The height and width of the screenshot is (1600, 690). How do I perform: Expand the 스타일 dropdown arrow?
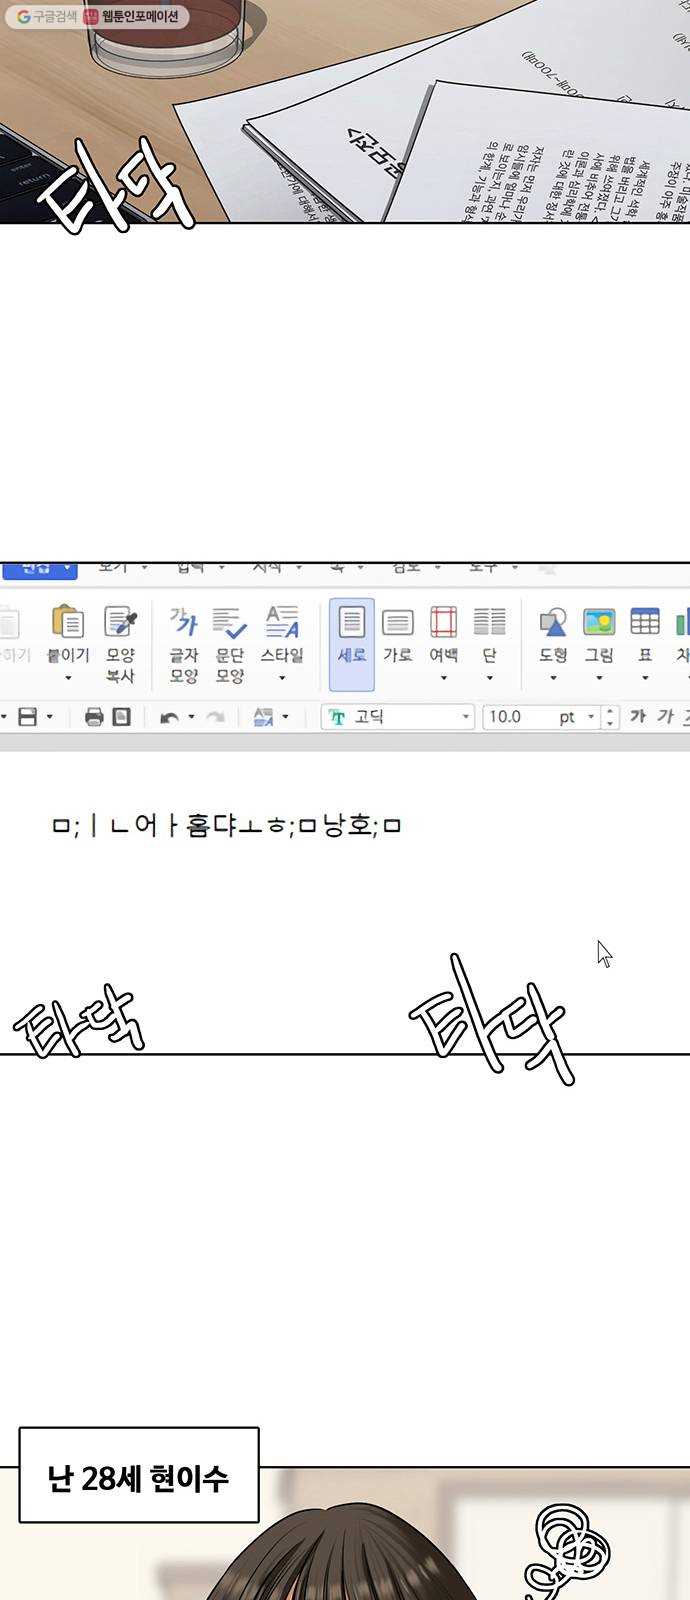(282, 679)
